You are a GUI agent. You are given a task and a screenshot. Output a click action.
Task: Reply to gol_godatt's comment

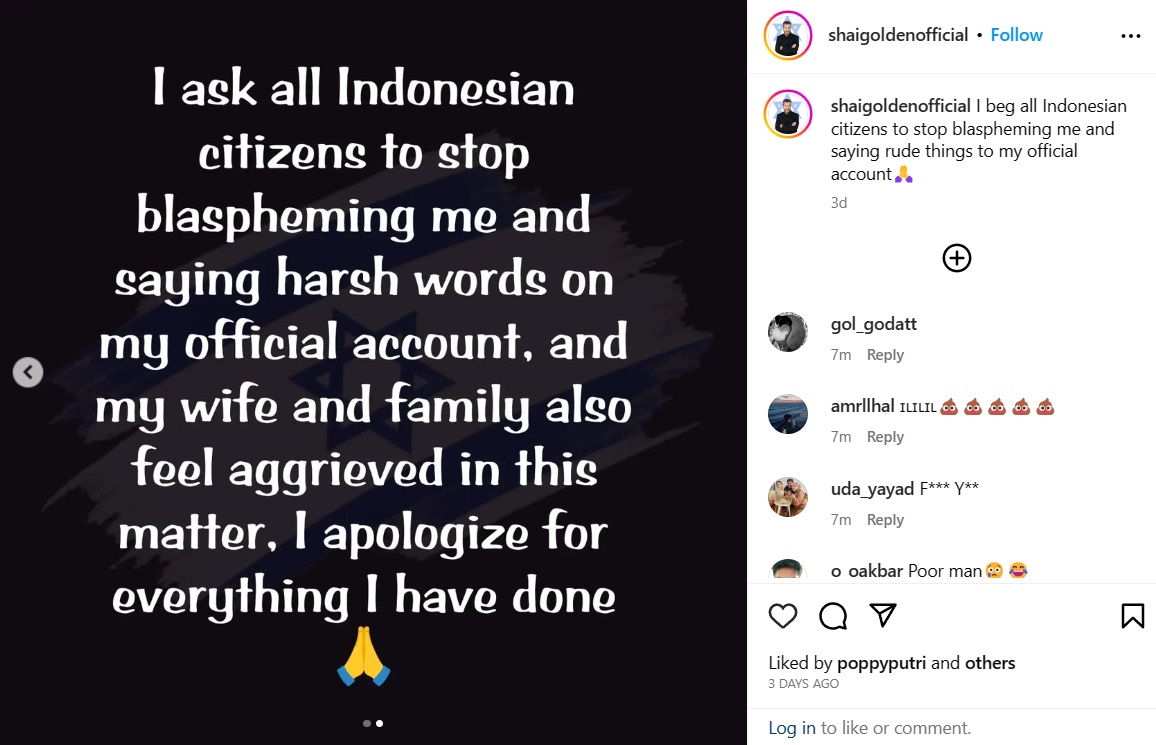click(x=885, y=354)
